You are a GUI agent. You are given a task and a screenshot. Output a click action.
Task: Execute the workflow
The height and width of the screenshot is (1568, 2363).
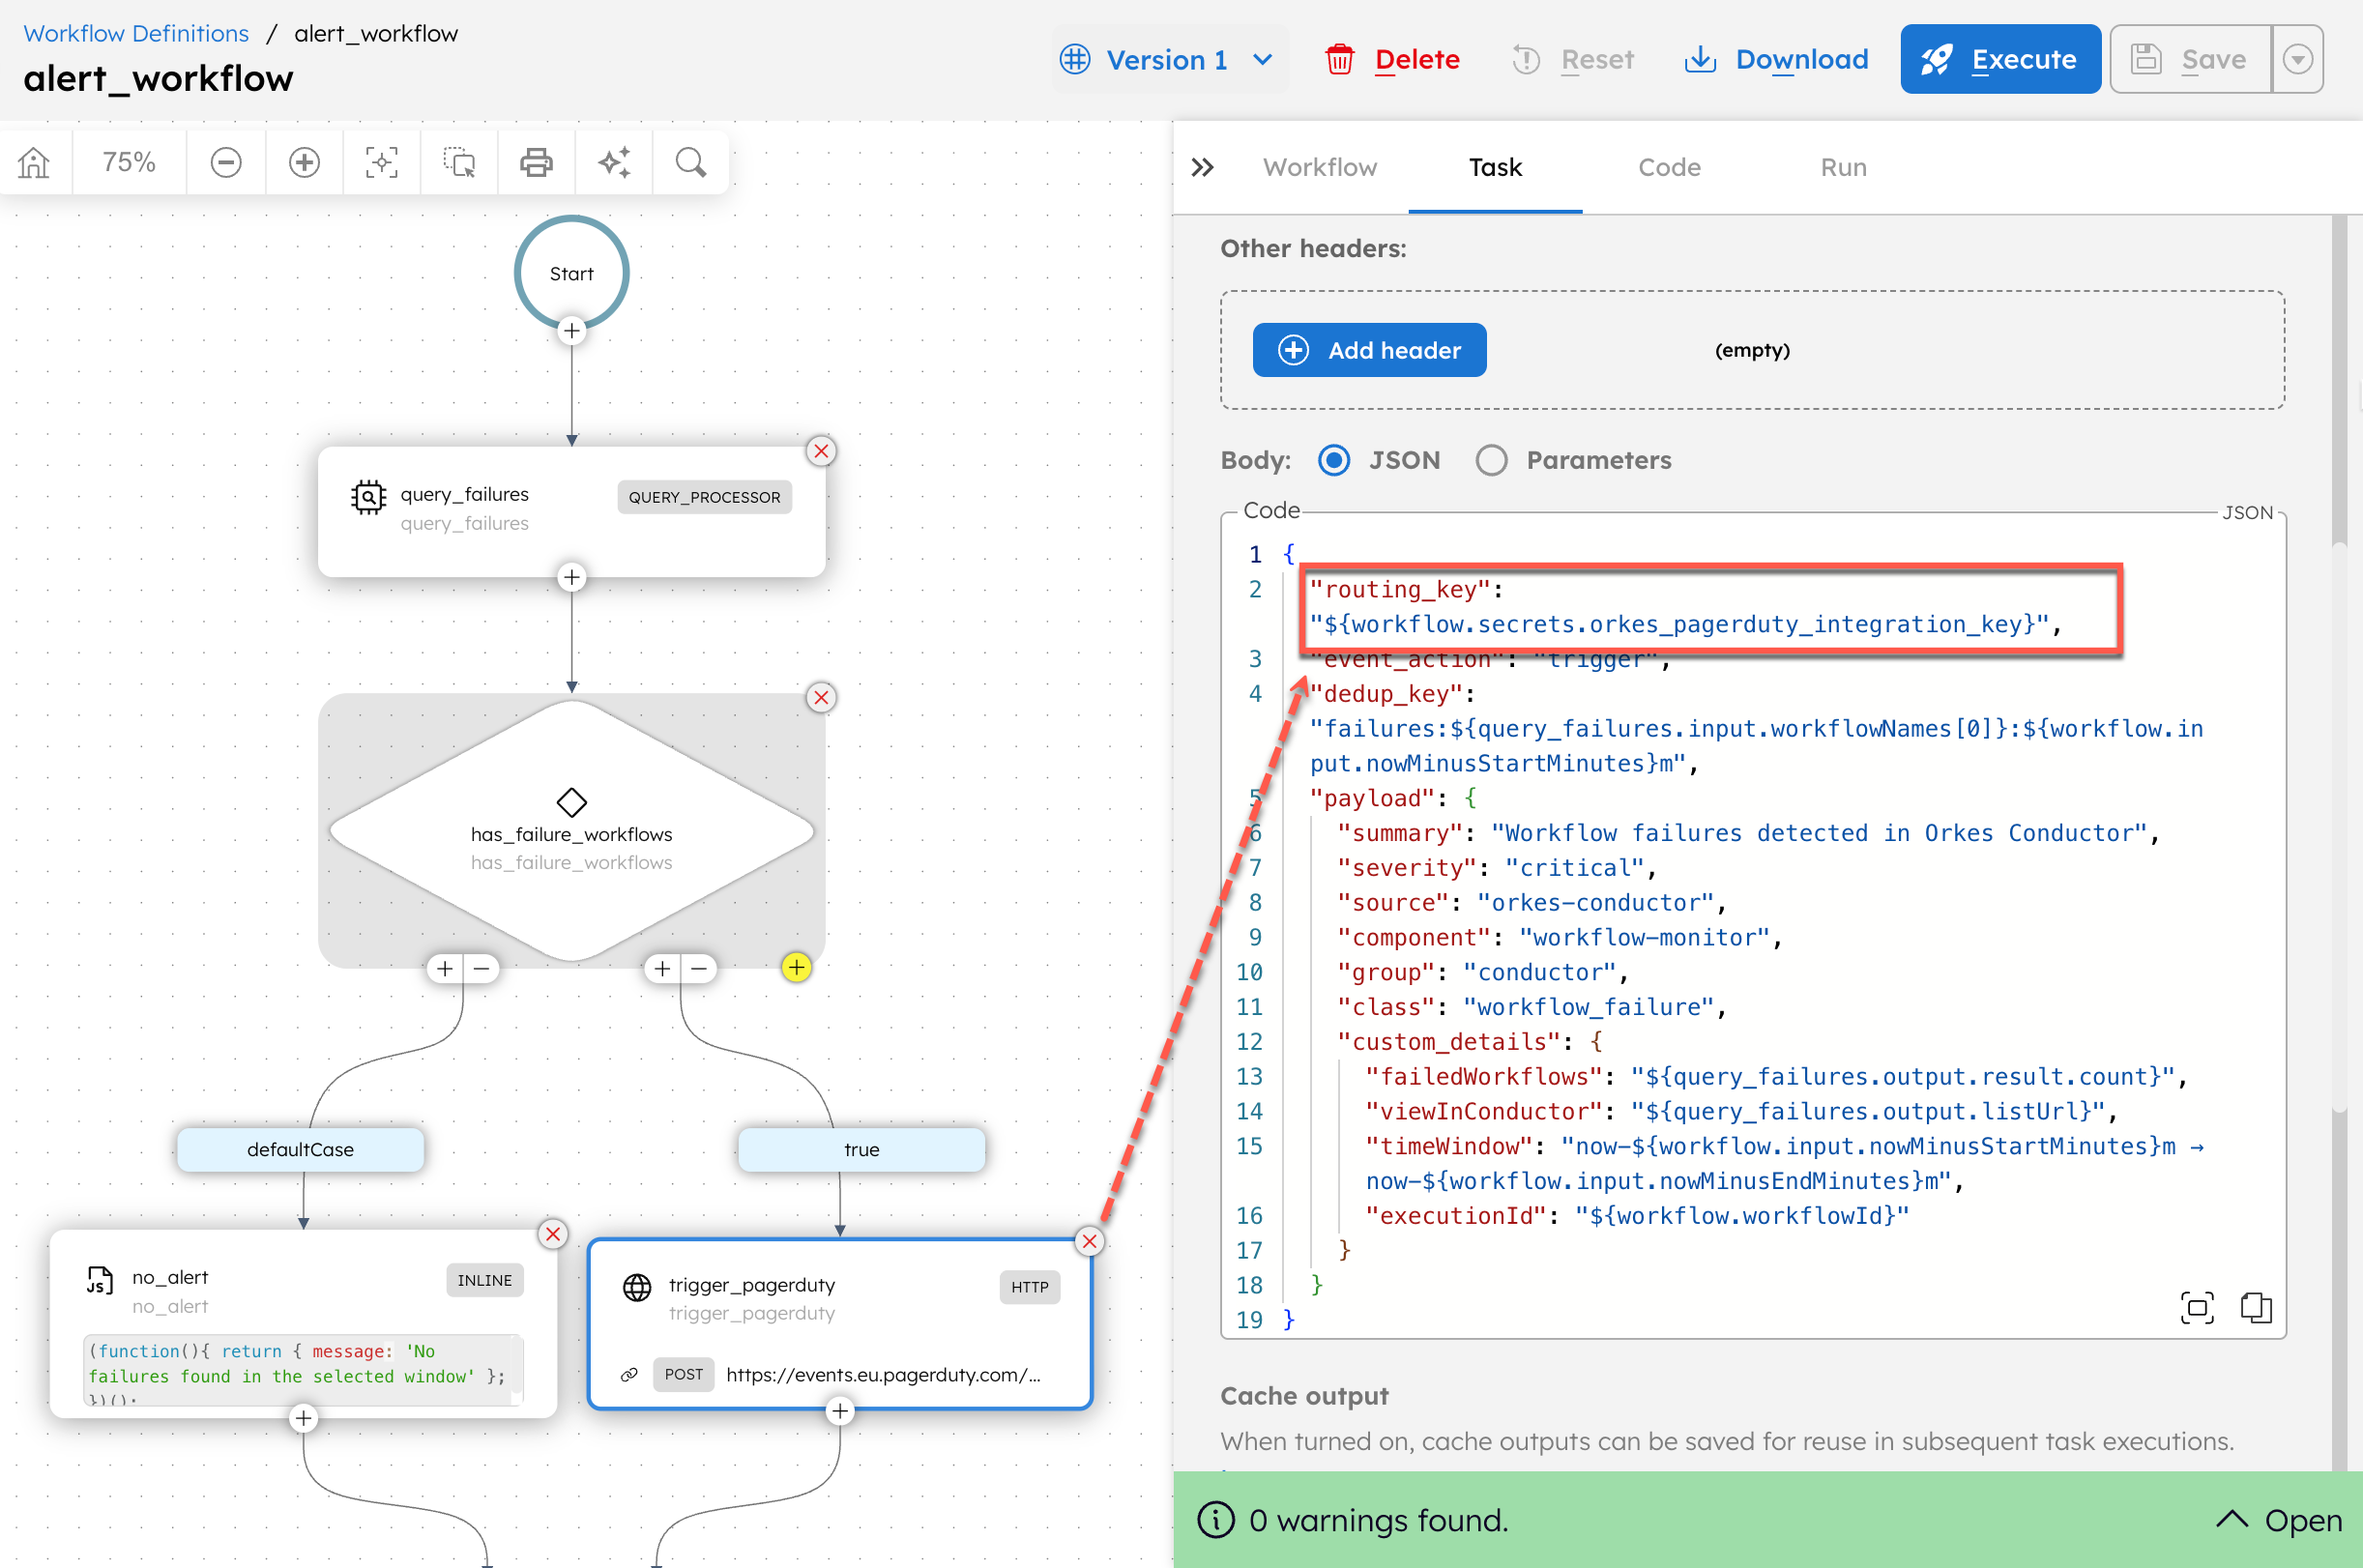click(1999, 59)
